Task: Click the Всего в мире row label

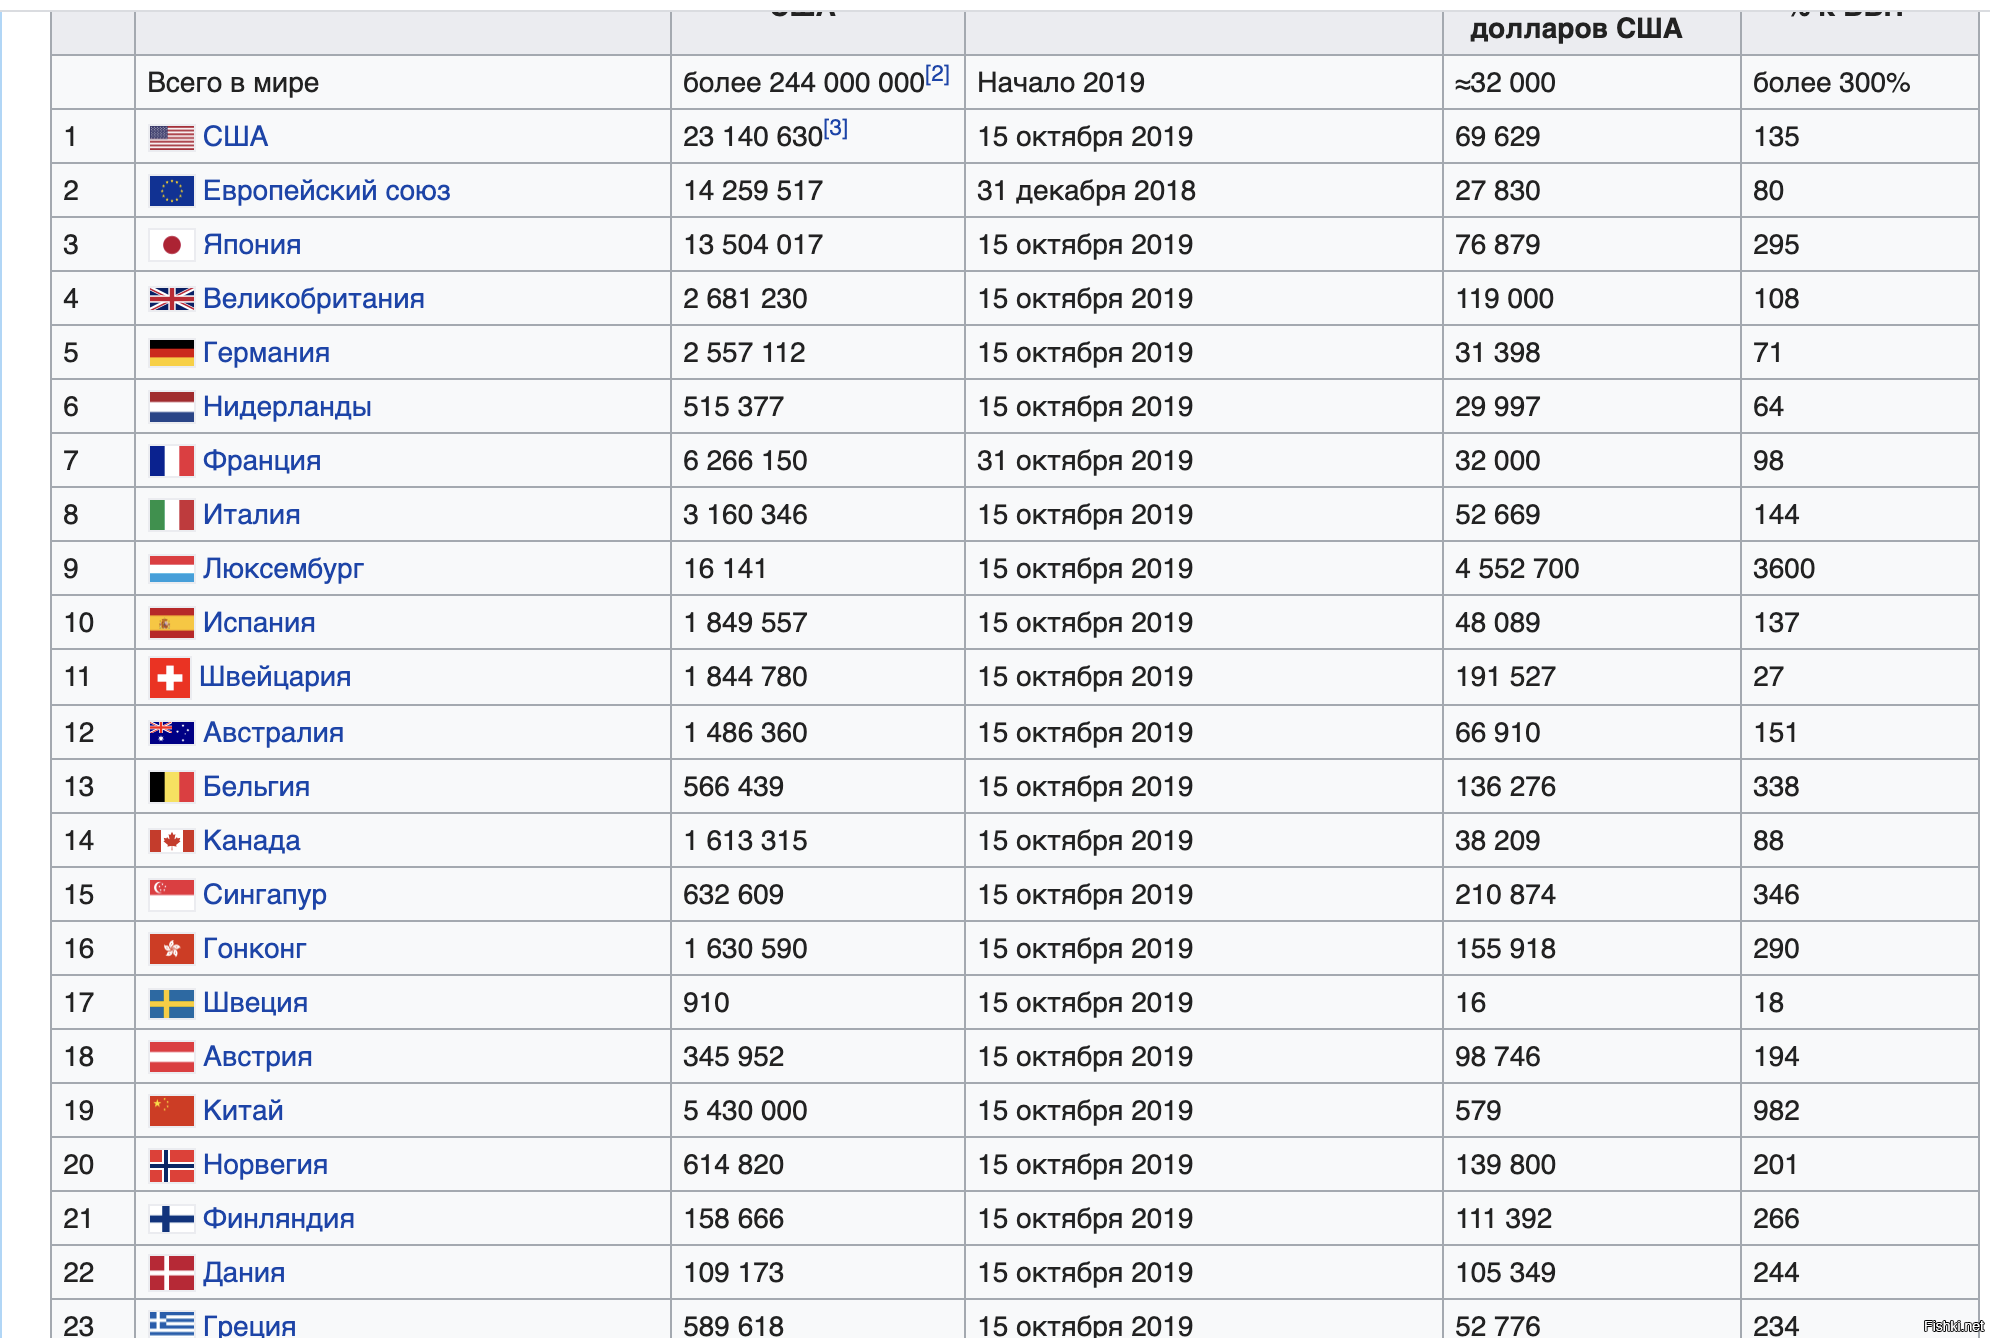Action: click(233, 83)
